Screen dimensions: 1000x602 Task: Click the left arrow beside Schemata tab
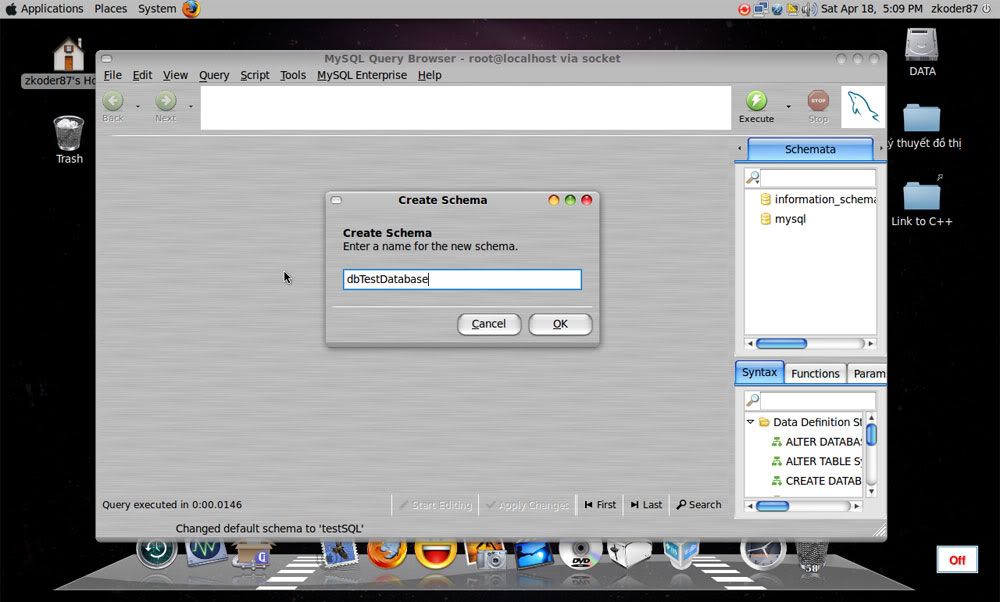pyautogui.click(x=740, y=149)
